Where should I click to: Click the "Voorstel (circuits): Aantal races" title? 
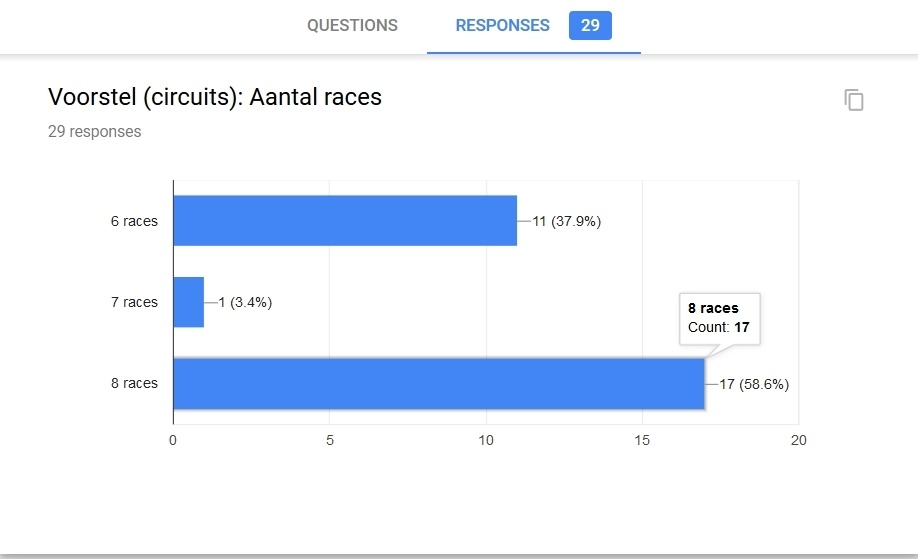[215, 97]
